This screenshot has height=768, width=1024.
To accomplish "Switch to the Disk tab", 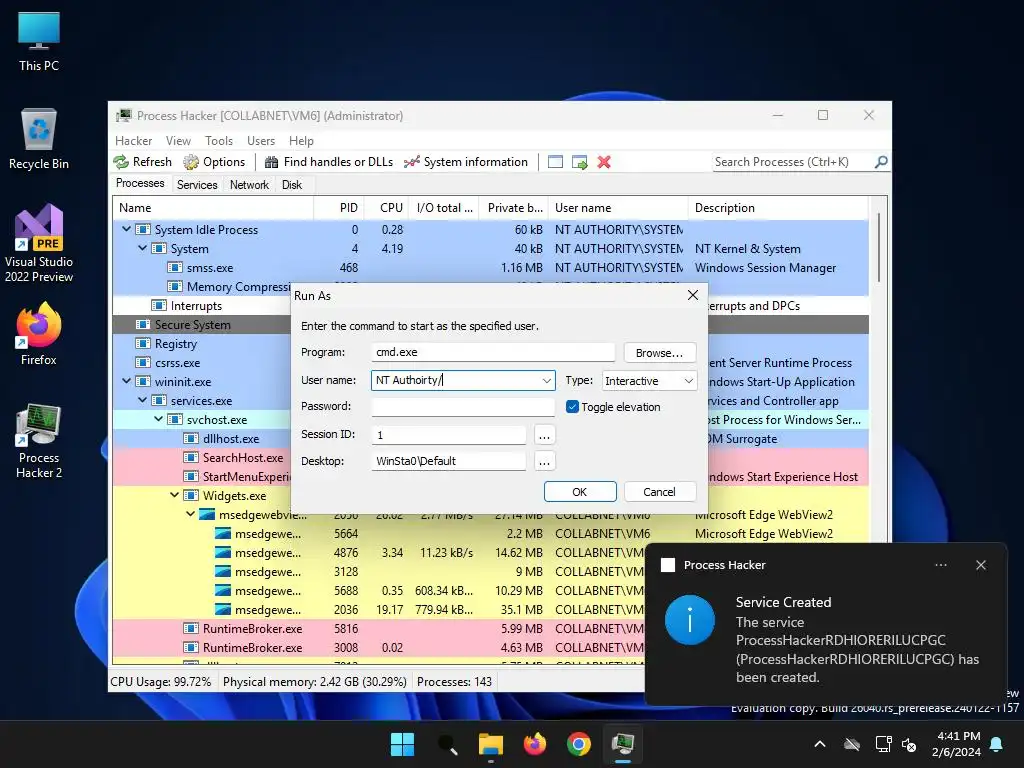I will 292,185.
